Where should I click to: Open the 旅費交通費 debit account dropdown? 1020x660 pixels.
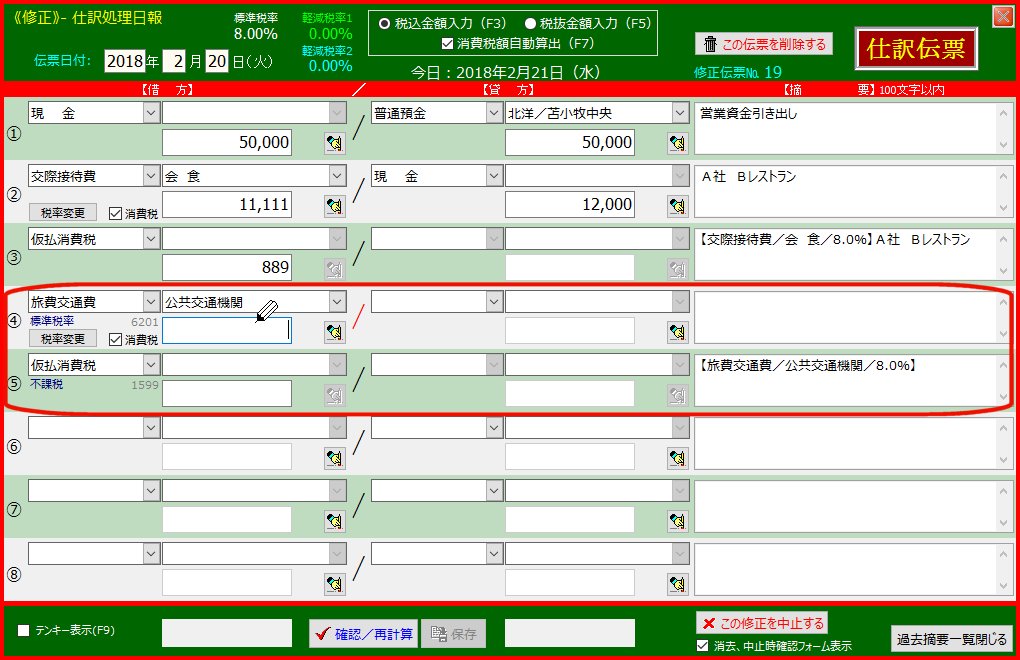150,301
